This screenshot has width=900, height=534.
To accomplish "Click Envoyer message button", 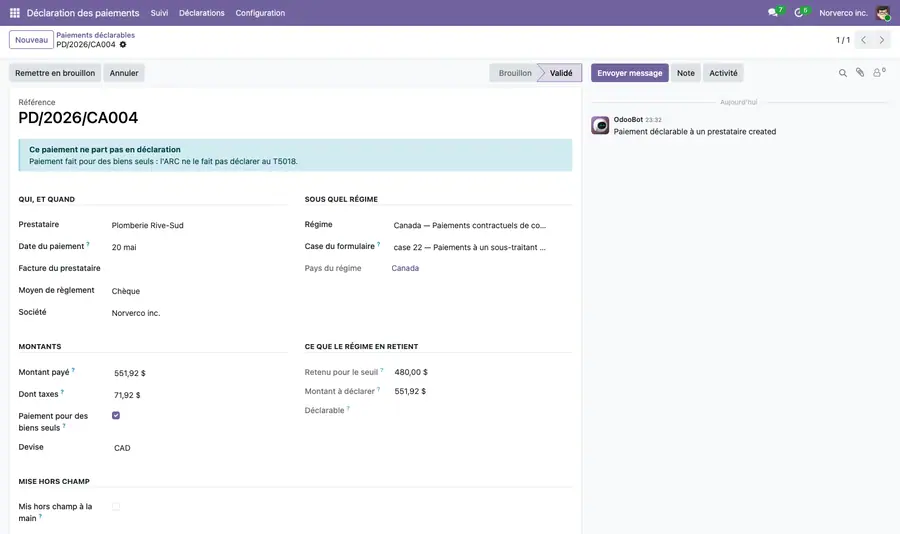I will click(x=630, y=73).
